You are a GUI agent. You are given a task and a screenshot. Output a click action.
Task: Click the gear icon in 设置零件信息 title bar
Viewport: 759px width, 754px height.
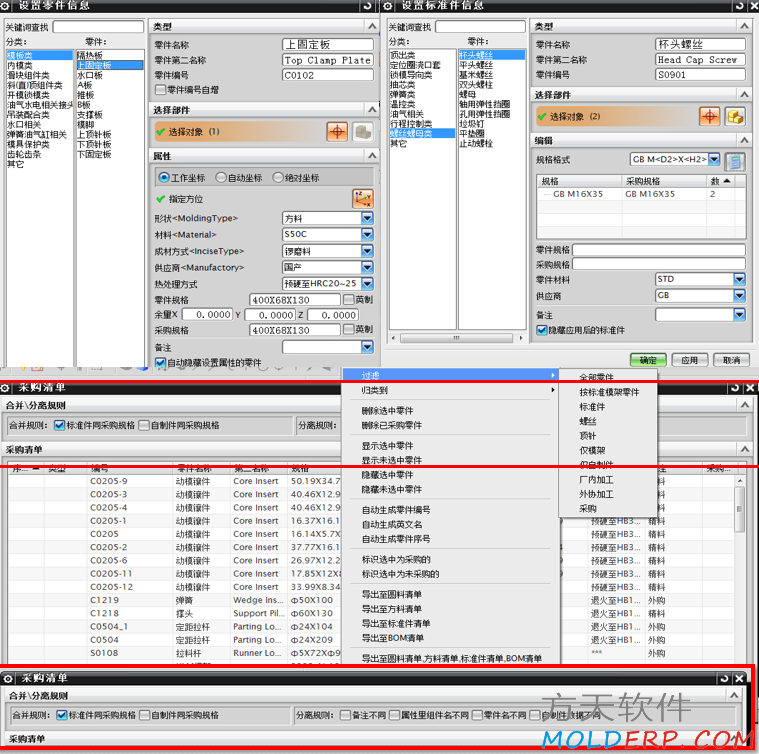click(x=7, y=6)
